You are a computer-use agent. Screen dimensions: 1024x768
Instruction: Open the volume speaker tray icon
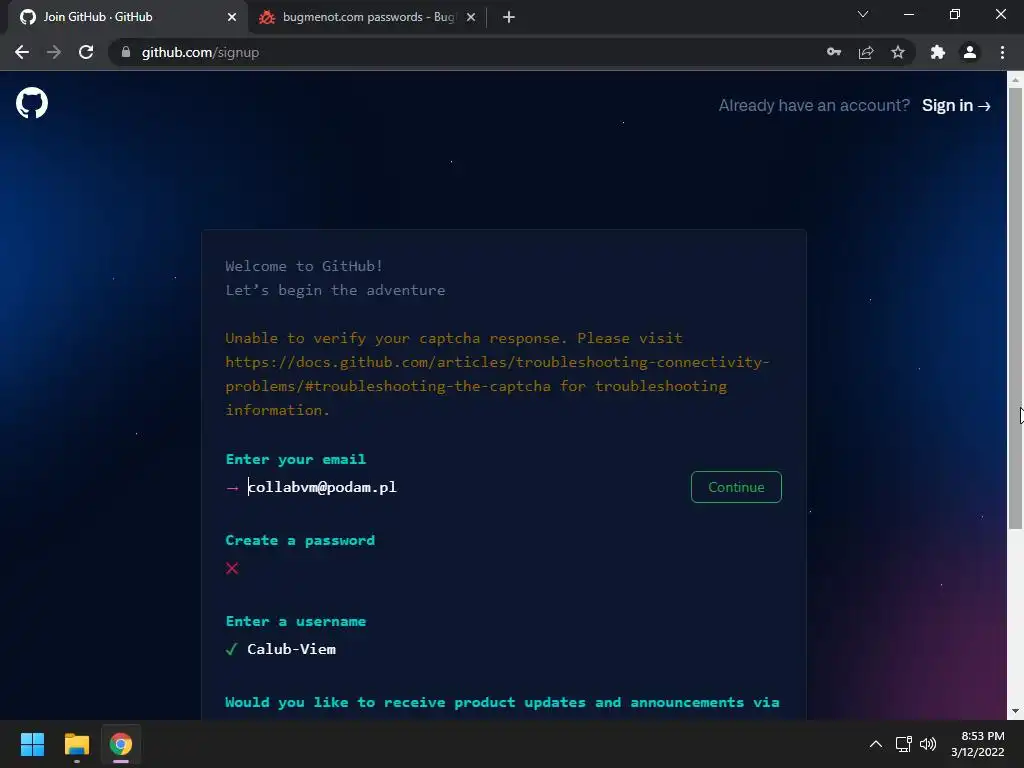[x=928, y=744]
